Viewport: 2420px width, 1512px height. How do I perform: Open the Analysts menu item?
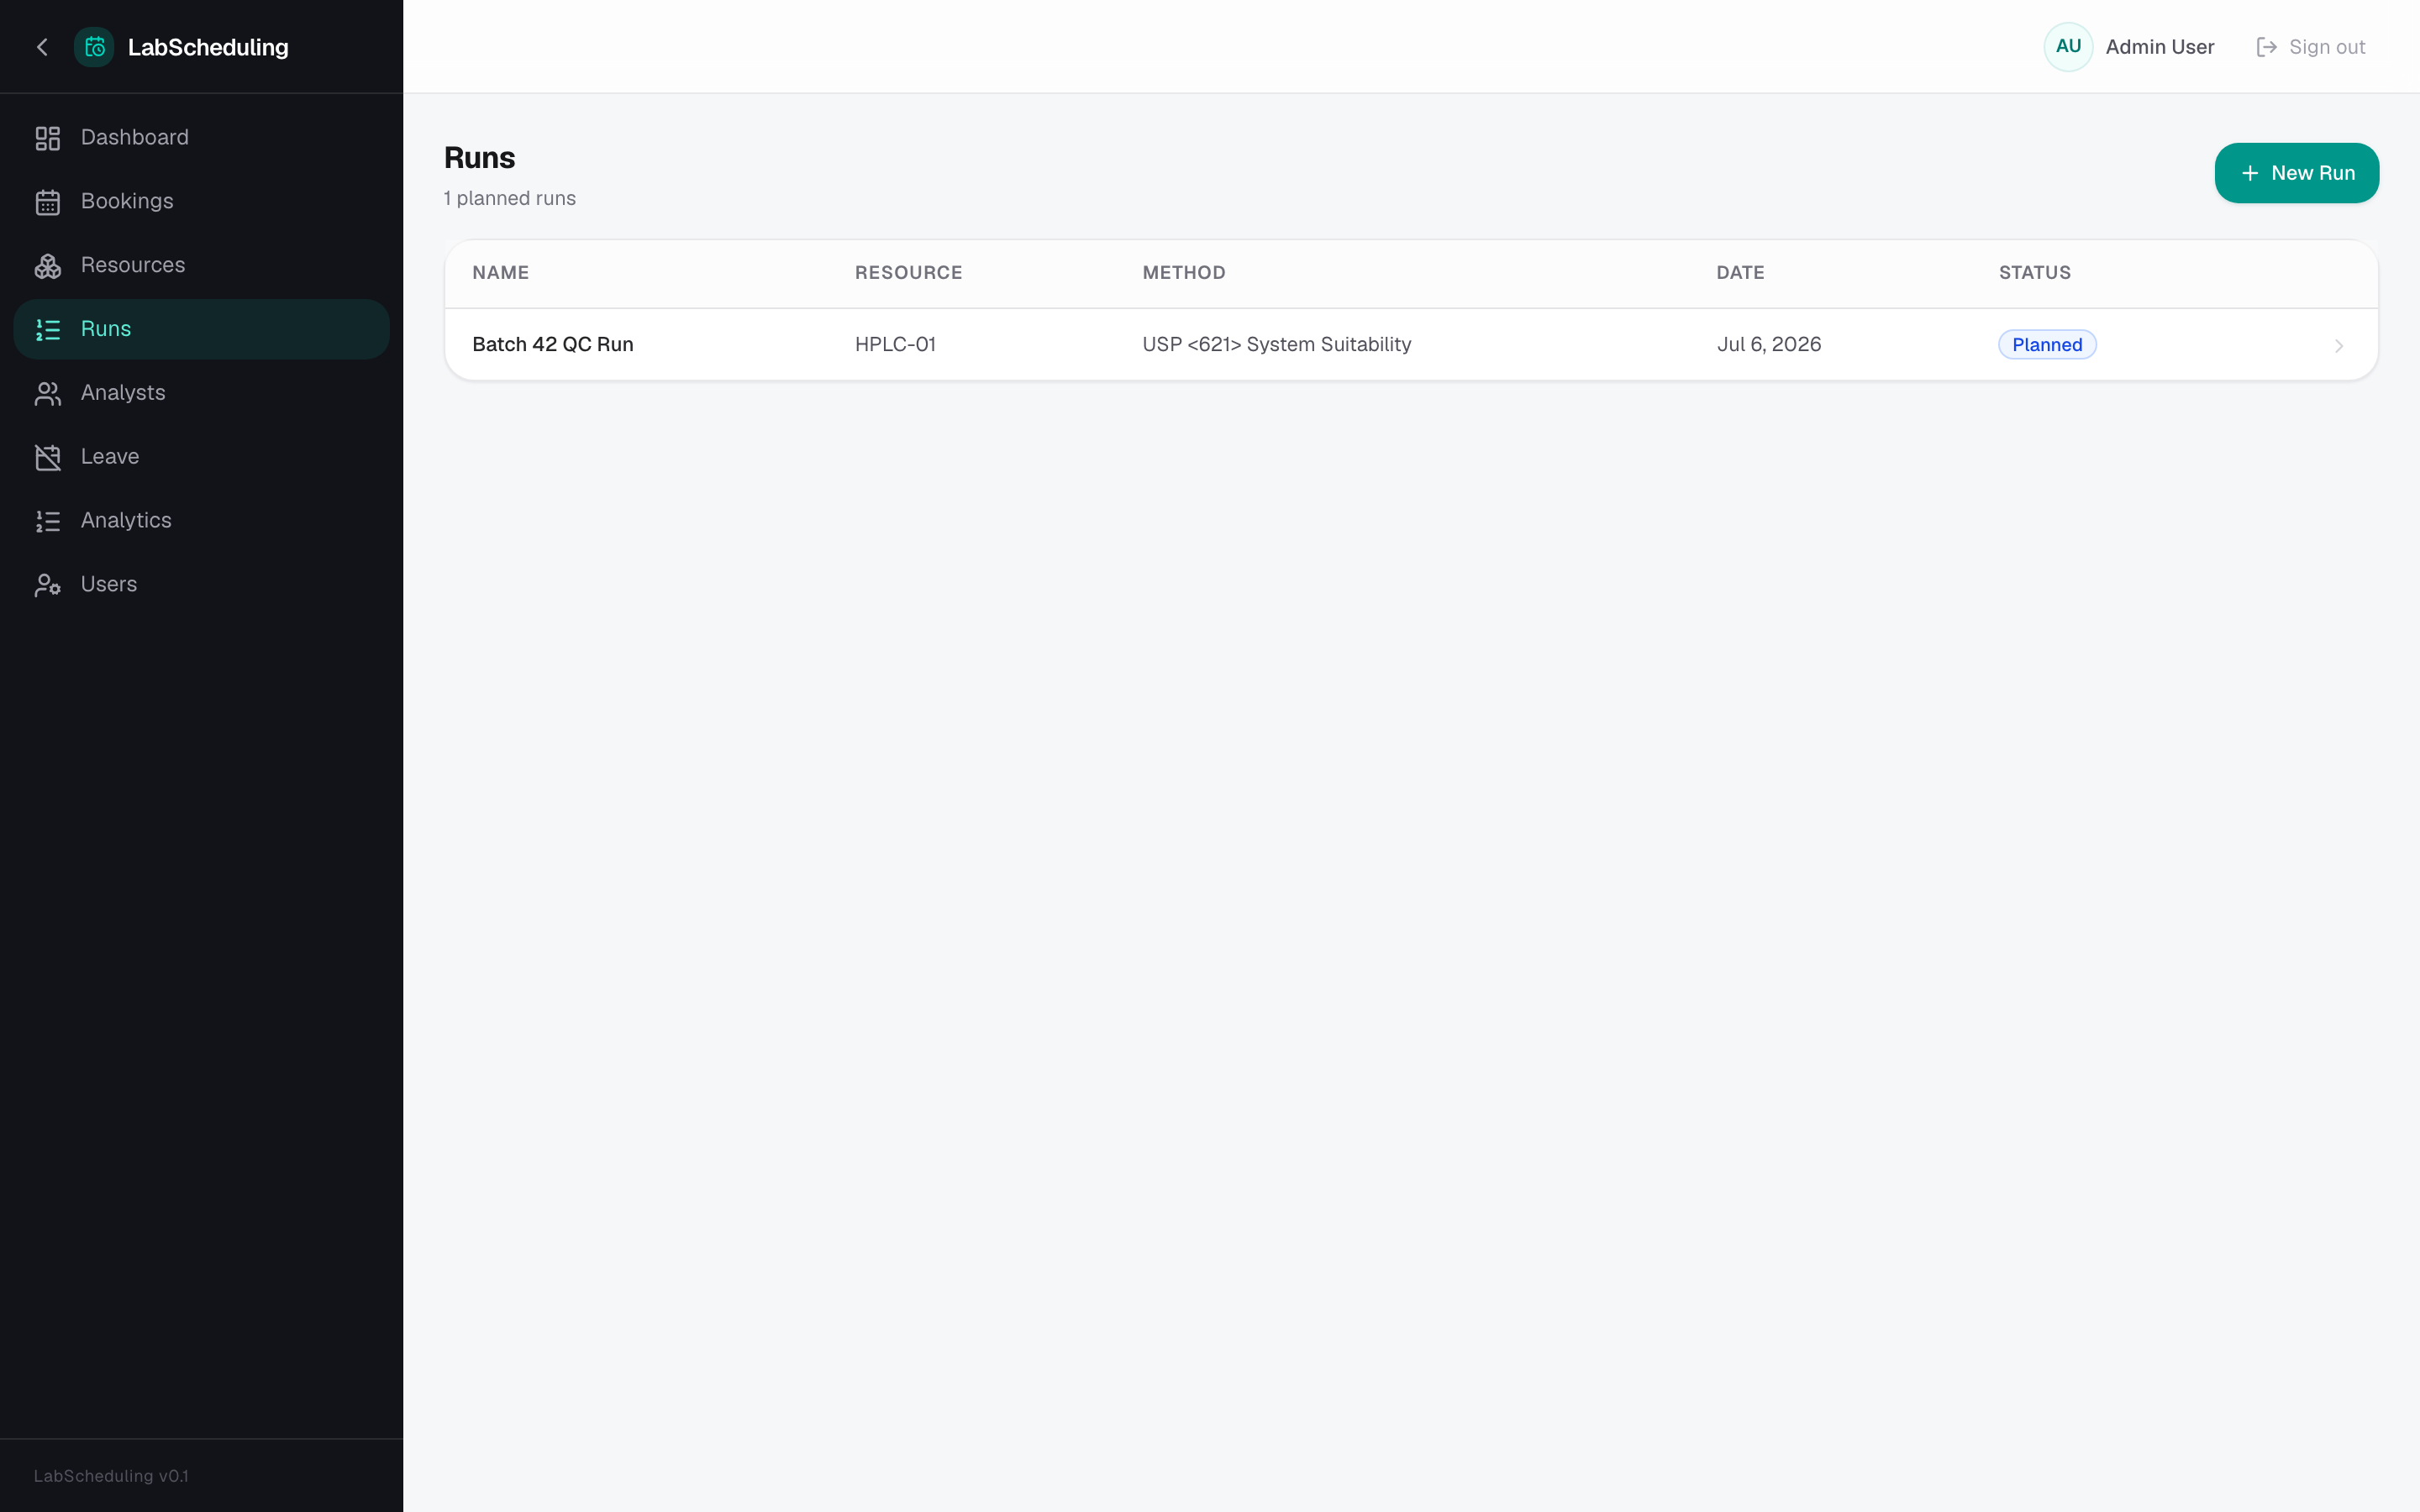coord(201,393)
